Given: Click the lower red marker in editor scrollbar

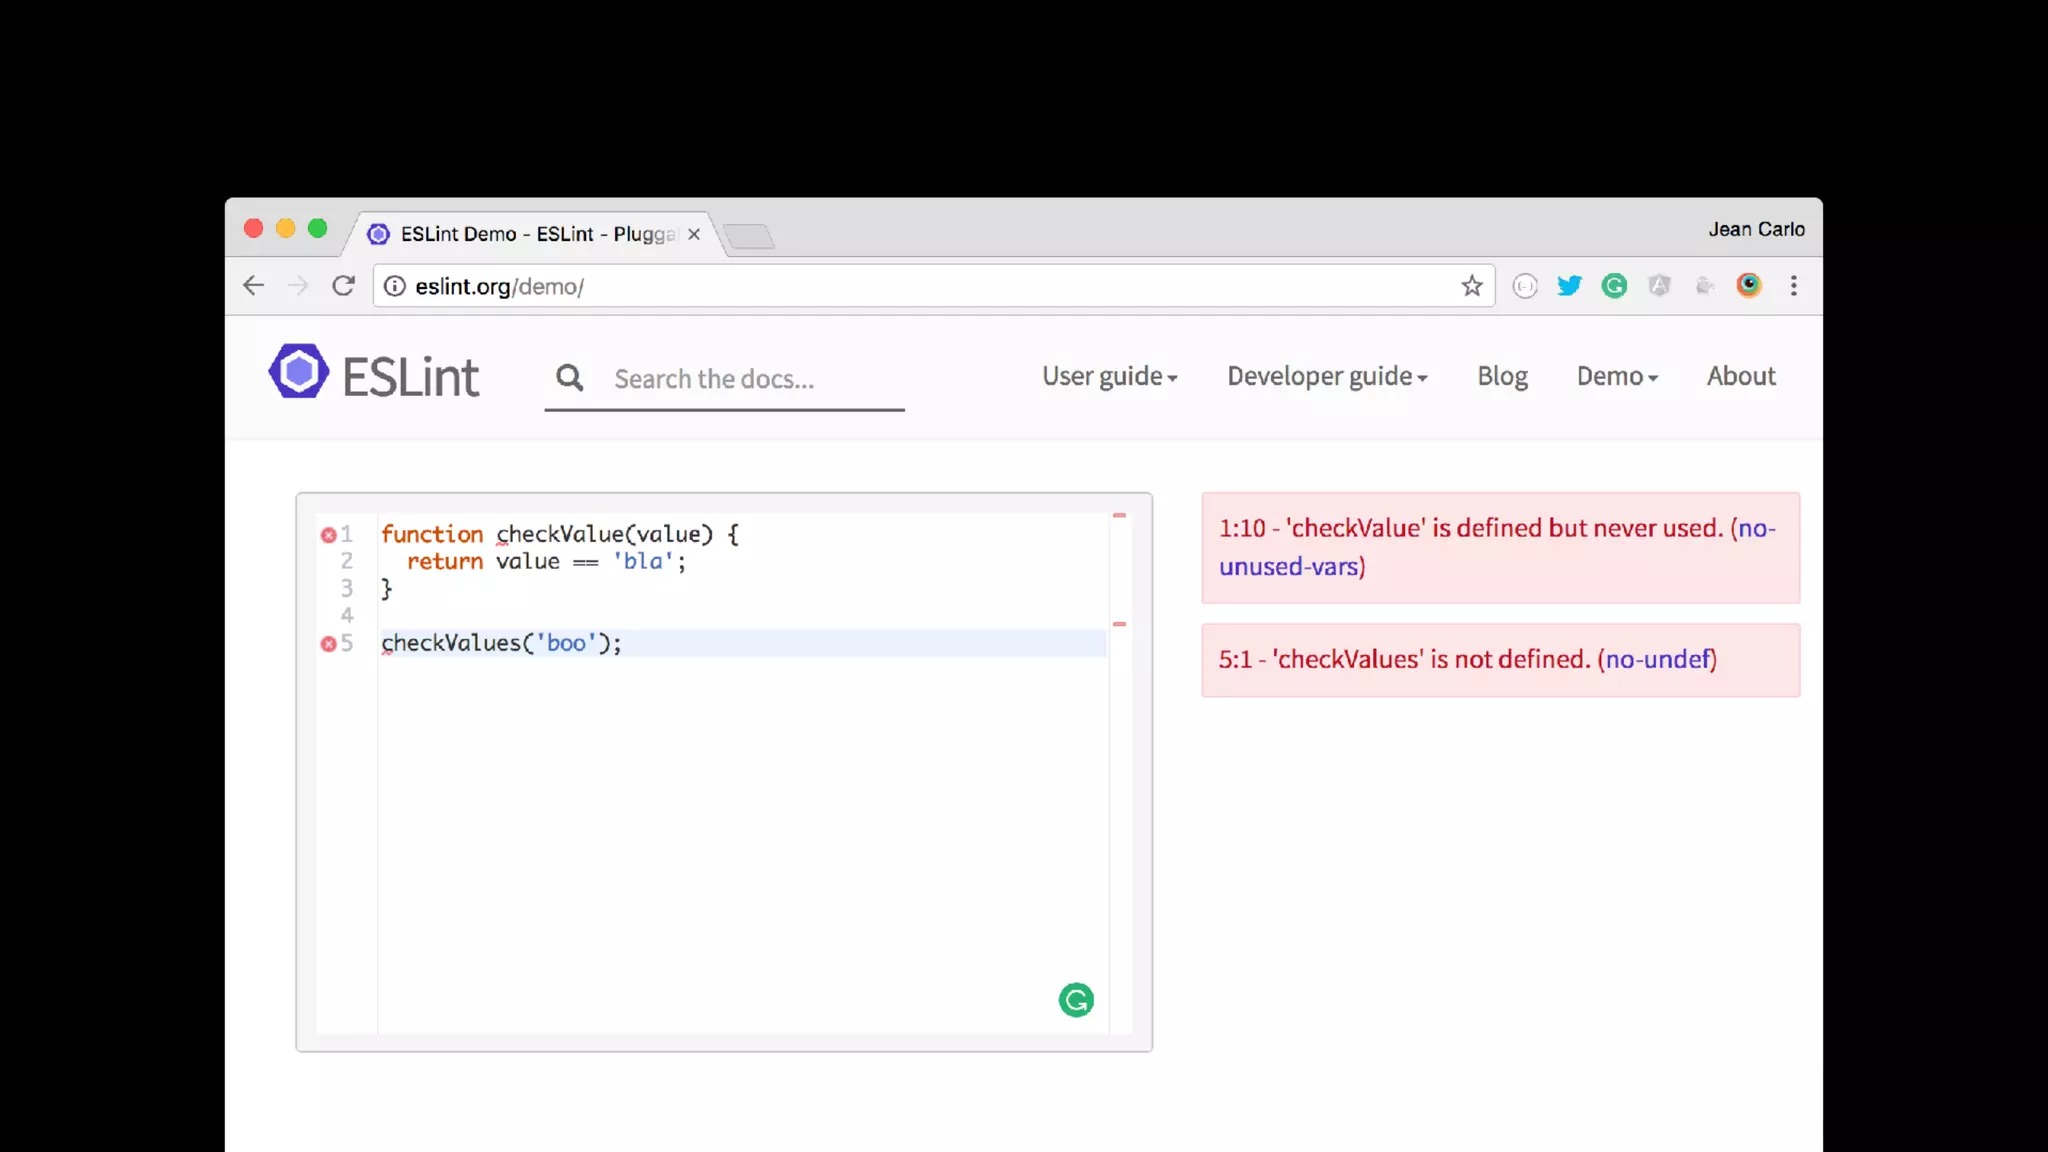Looking at the screenshot, I should tap(1119, 624).
